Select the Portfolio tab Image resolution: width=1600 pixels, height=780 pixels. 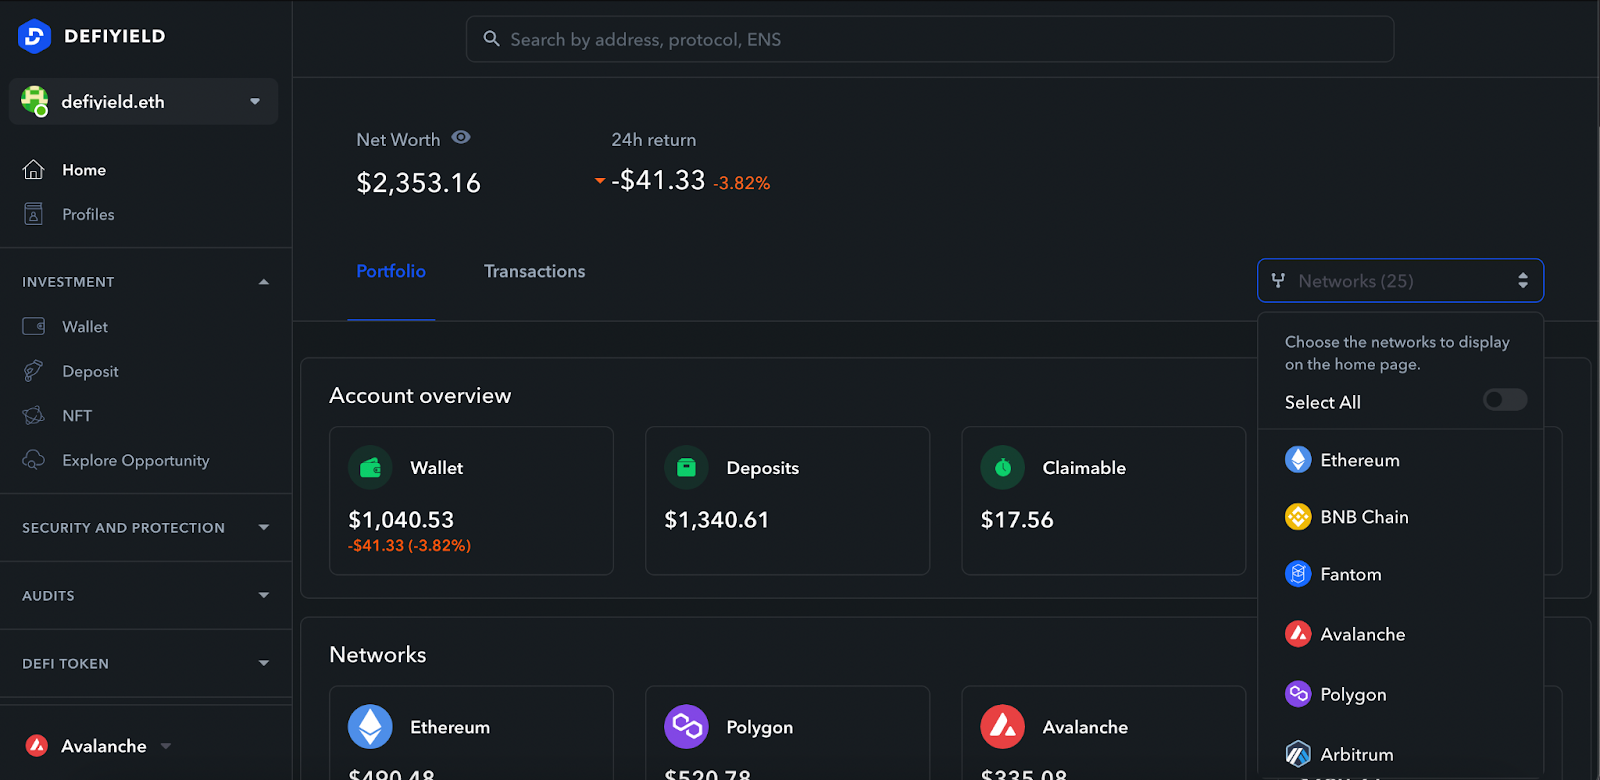click(391, 272)
